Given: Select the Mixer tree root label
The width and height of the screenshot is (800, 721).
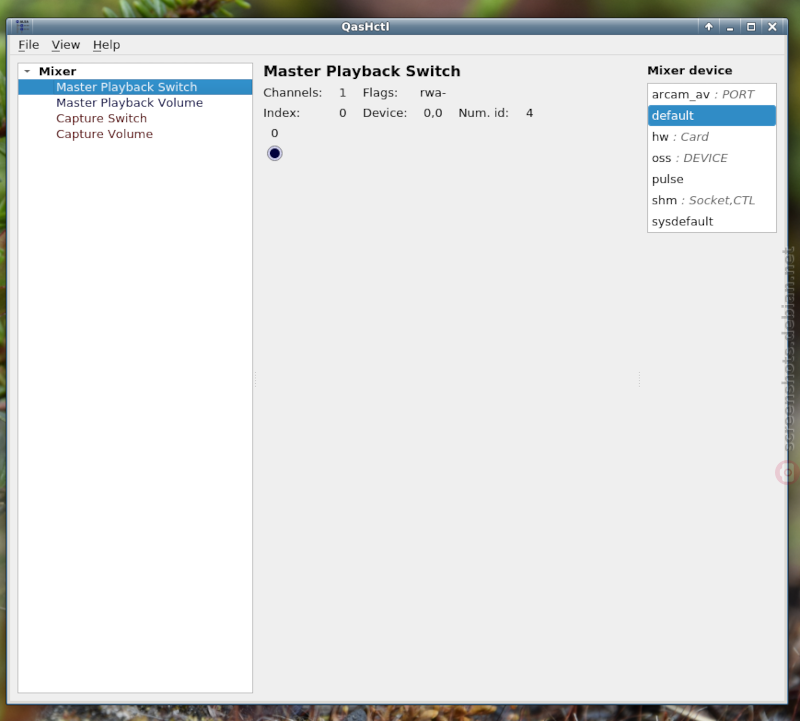Looking at the screenshot, I should point(57,71).
